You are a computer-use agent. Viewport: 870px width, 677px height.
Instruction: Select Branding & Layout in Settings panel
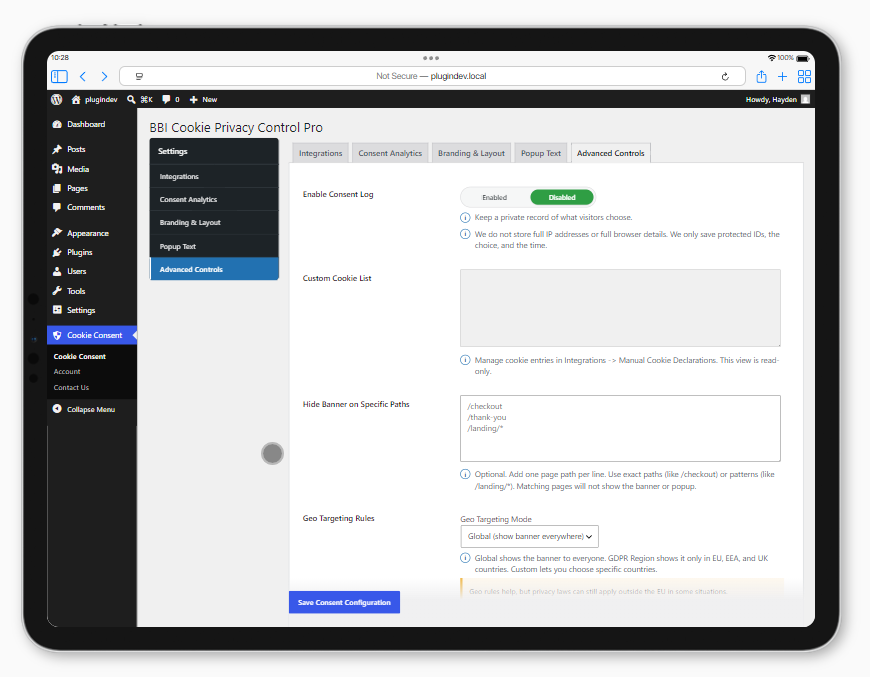(x=214, y=223)
